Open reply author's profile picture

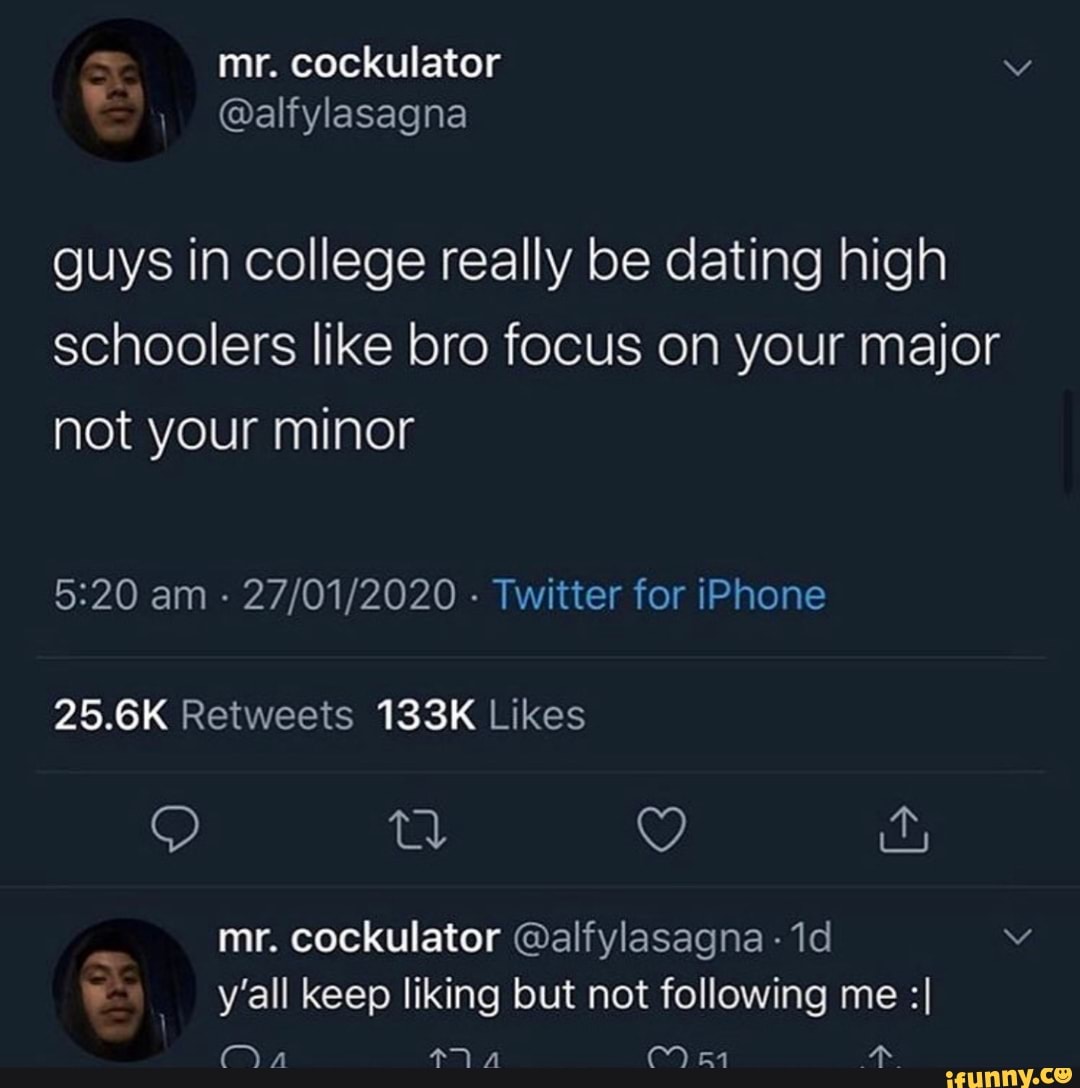tap(124, 989)
